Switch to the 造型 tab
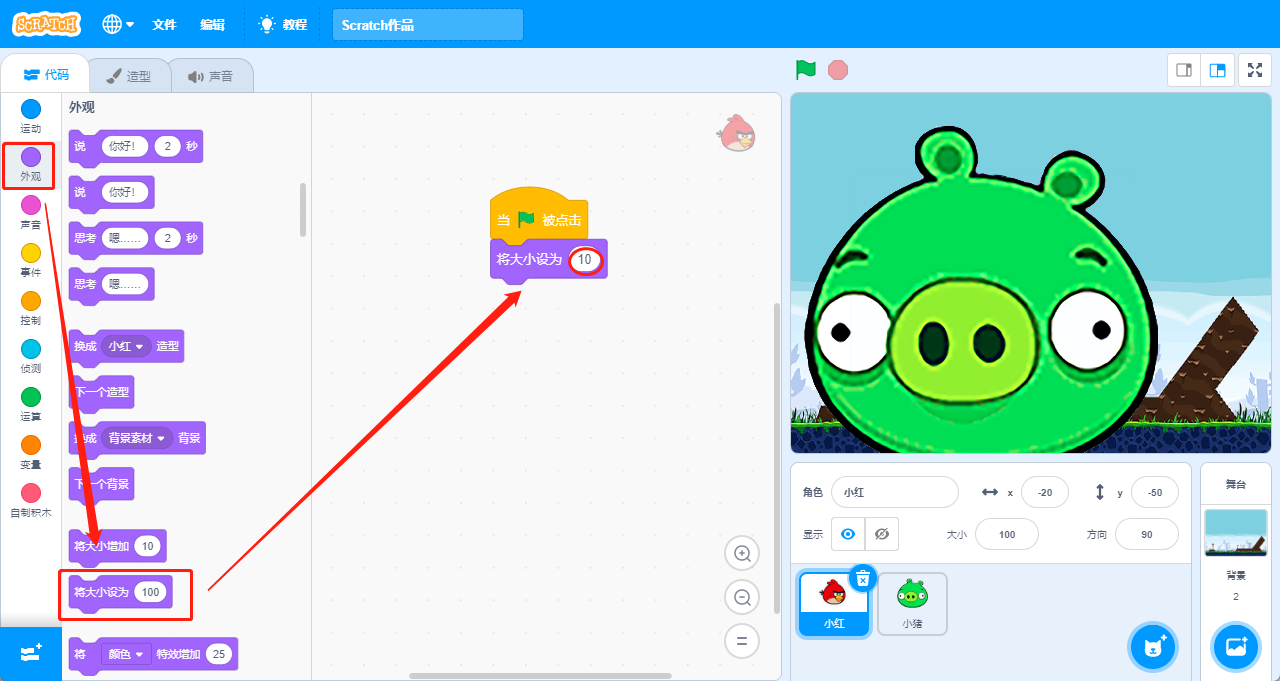Image resolution: width=1280 pixels, height=681 pixels. [x=128, y=76]
